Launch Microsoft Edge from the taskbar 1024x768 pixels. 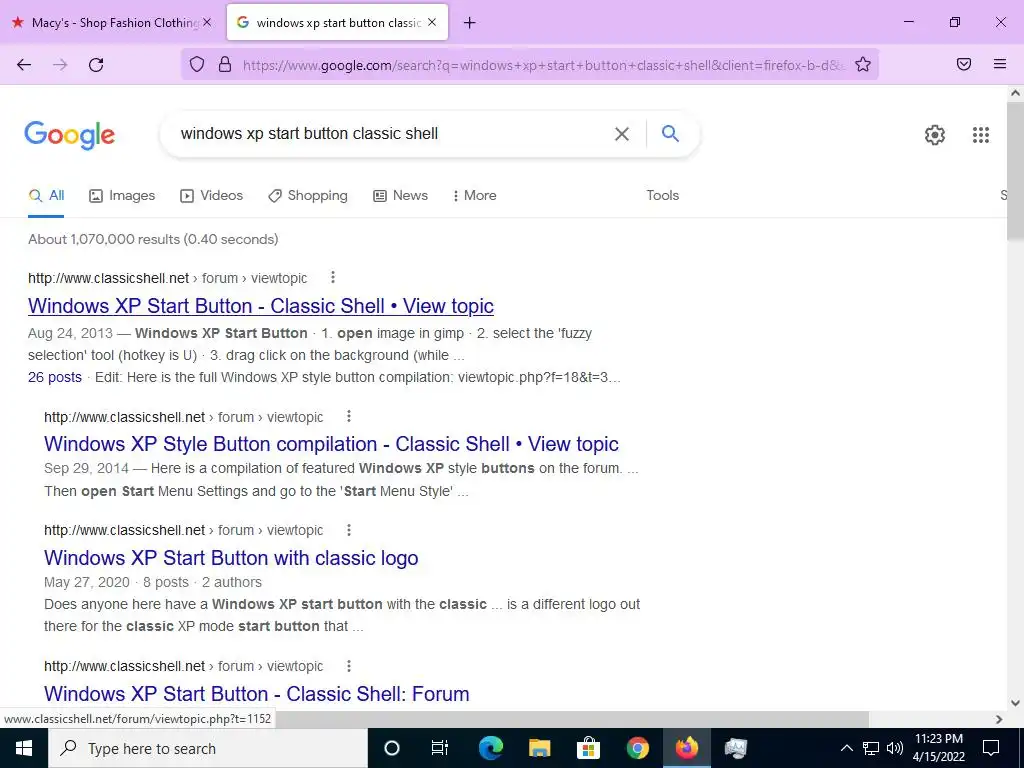point(490,748)
